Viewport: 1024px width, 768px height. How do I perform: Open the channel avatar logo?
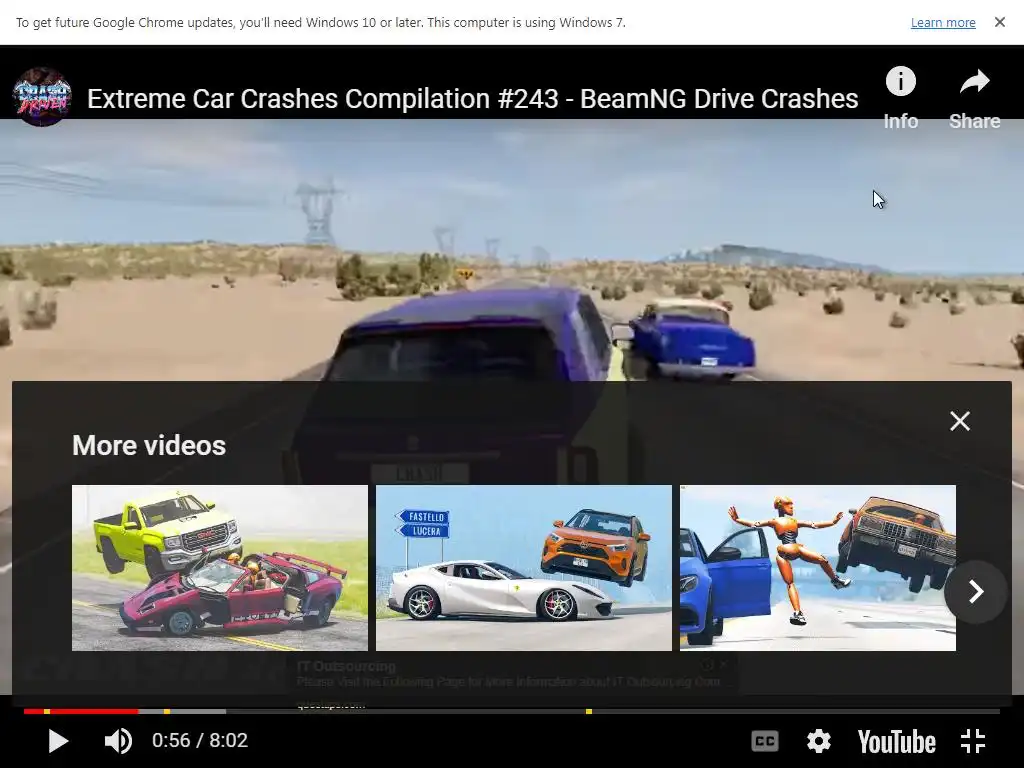[x=42, y=97]
